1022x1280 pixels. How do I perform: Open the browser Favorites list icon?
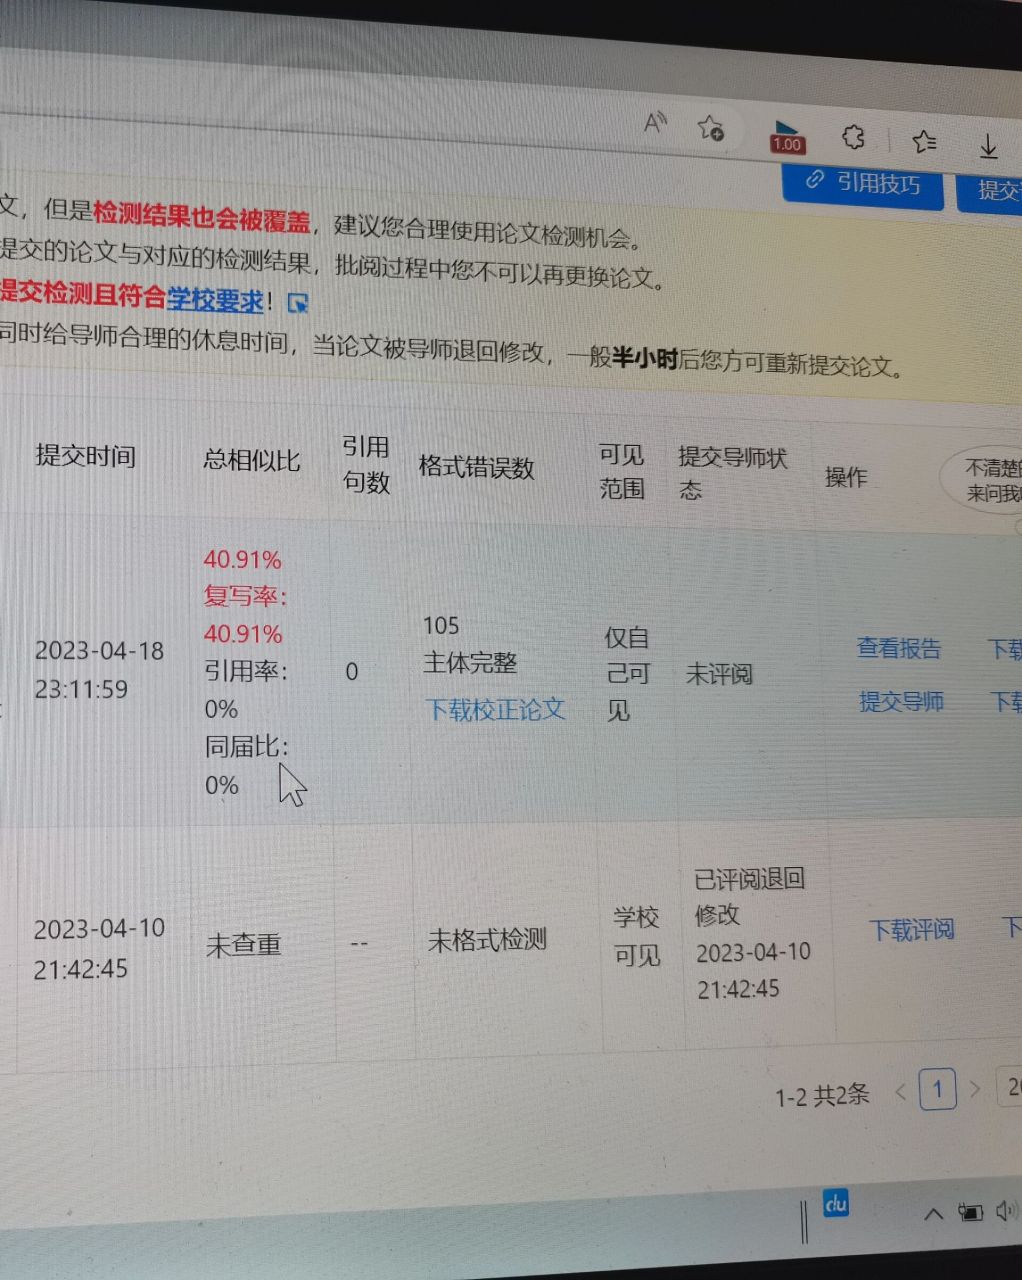925,142
